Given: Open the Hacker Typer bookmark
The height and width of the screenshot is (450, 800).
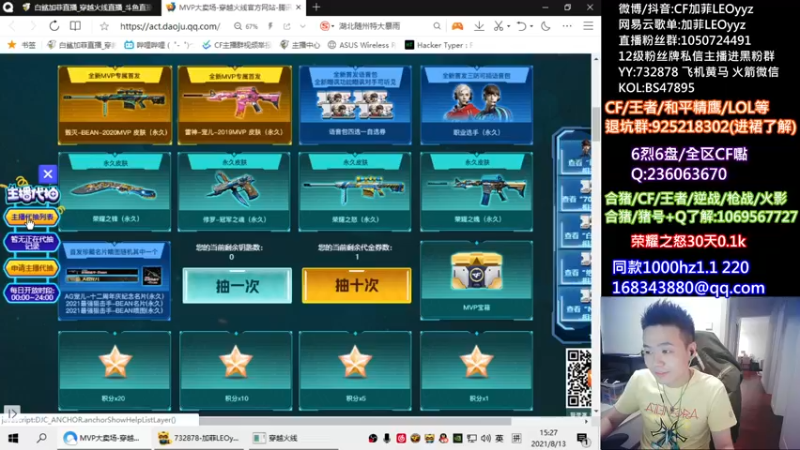Looking at the screenshot, I should coord(439,45).
